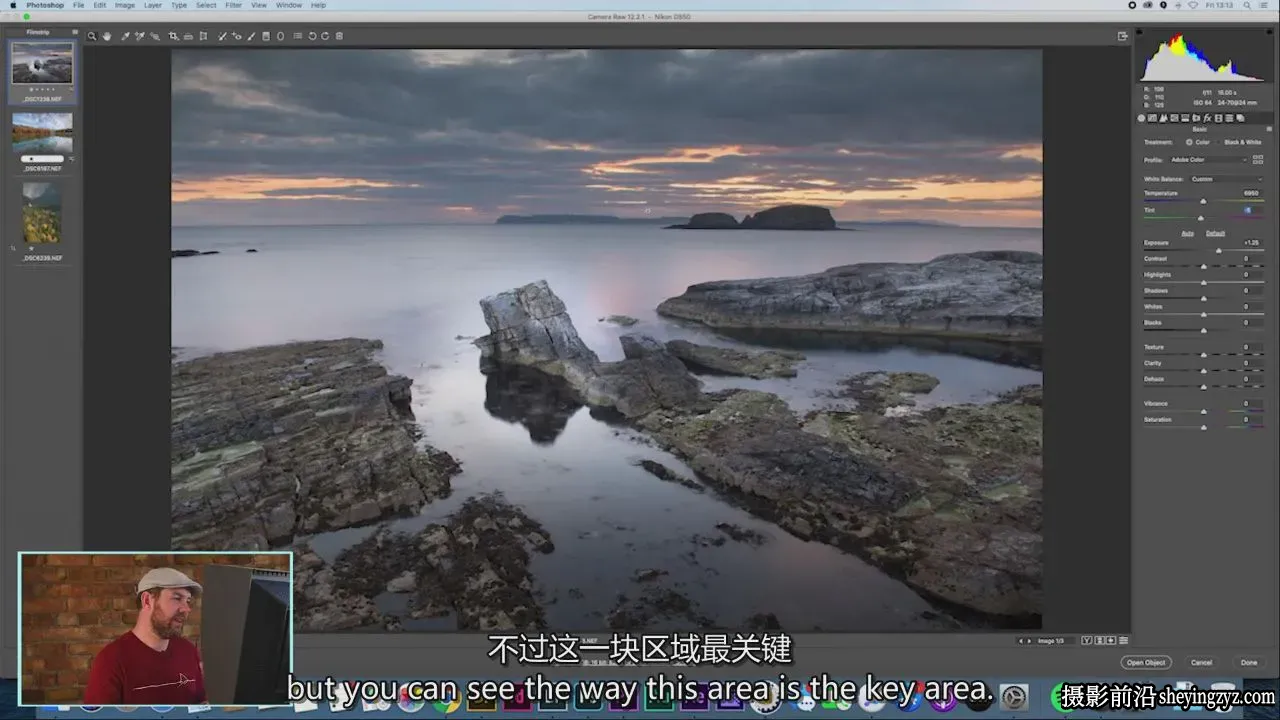
Task: Open the Layer menu
Action: coord(152,5)
